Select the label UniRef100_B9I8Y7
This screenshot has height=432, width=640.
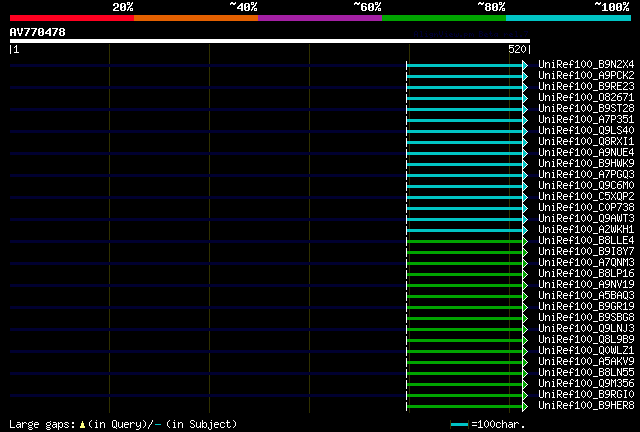coord(586,252)
